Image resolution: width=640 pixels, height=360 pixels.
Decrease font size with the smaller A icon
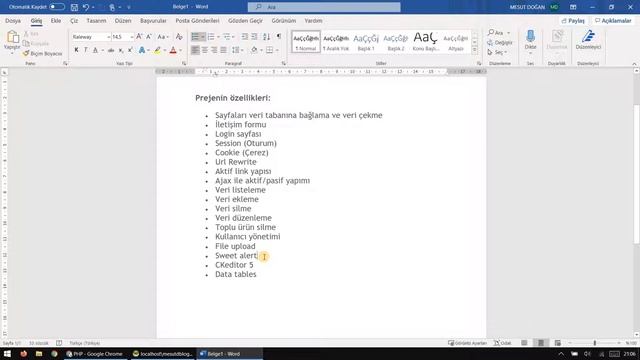coord(149,37)
